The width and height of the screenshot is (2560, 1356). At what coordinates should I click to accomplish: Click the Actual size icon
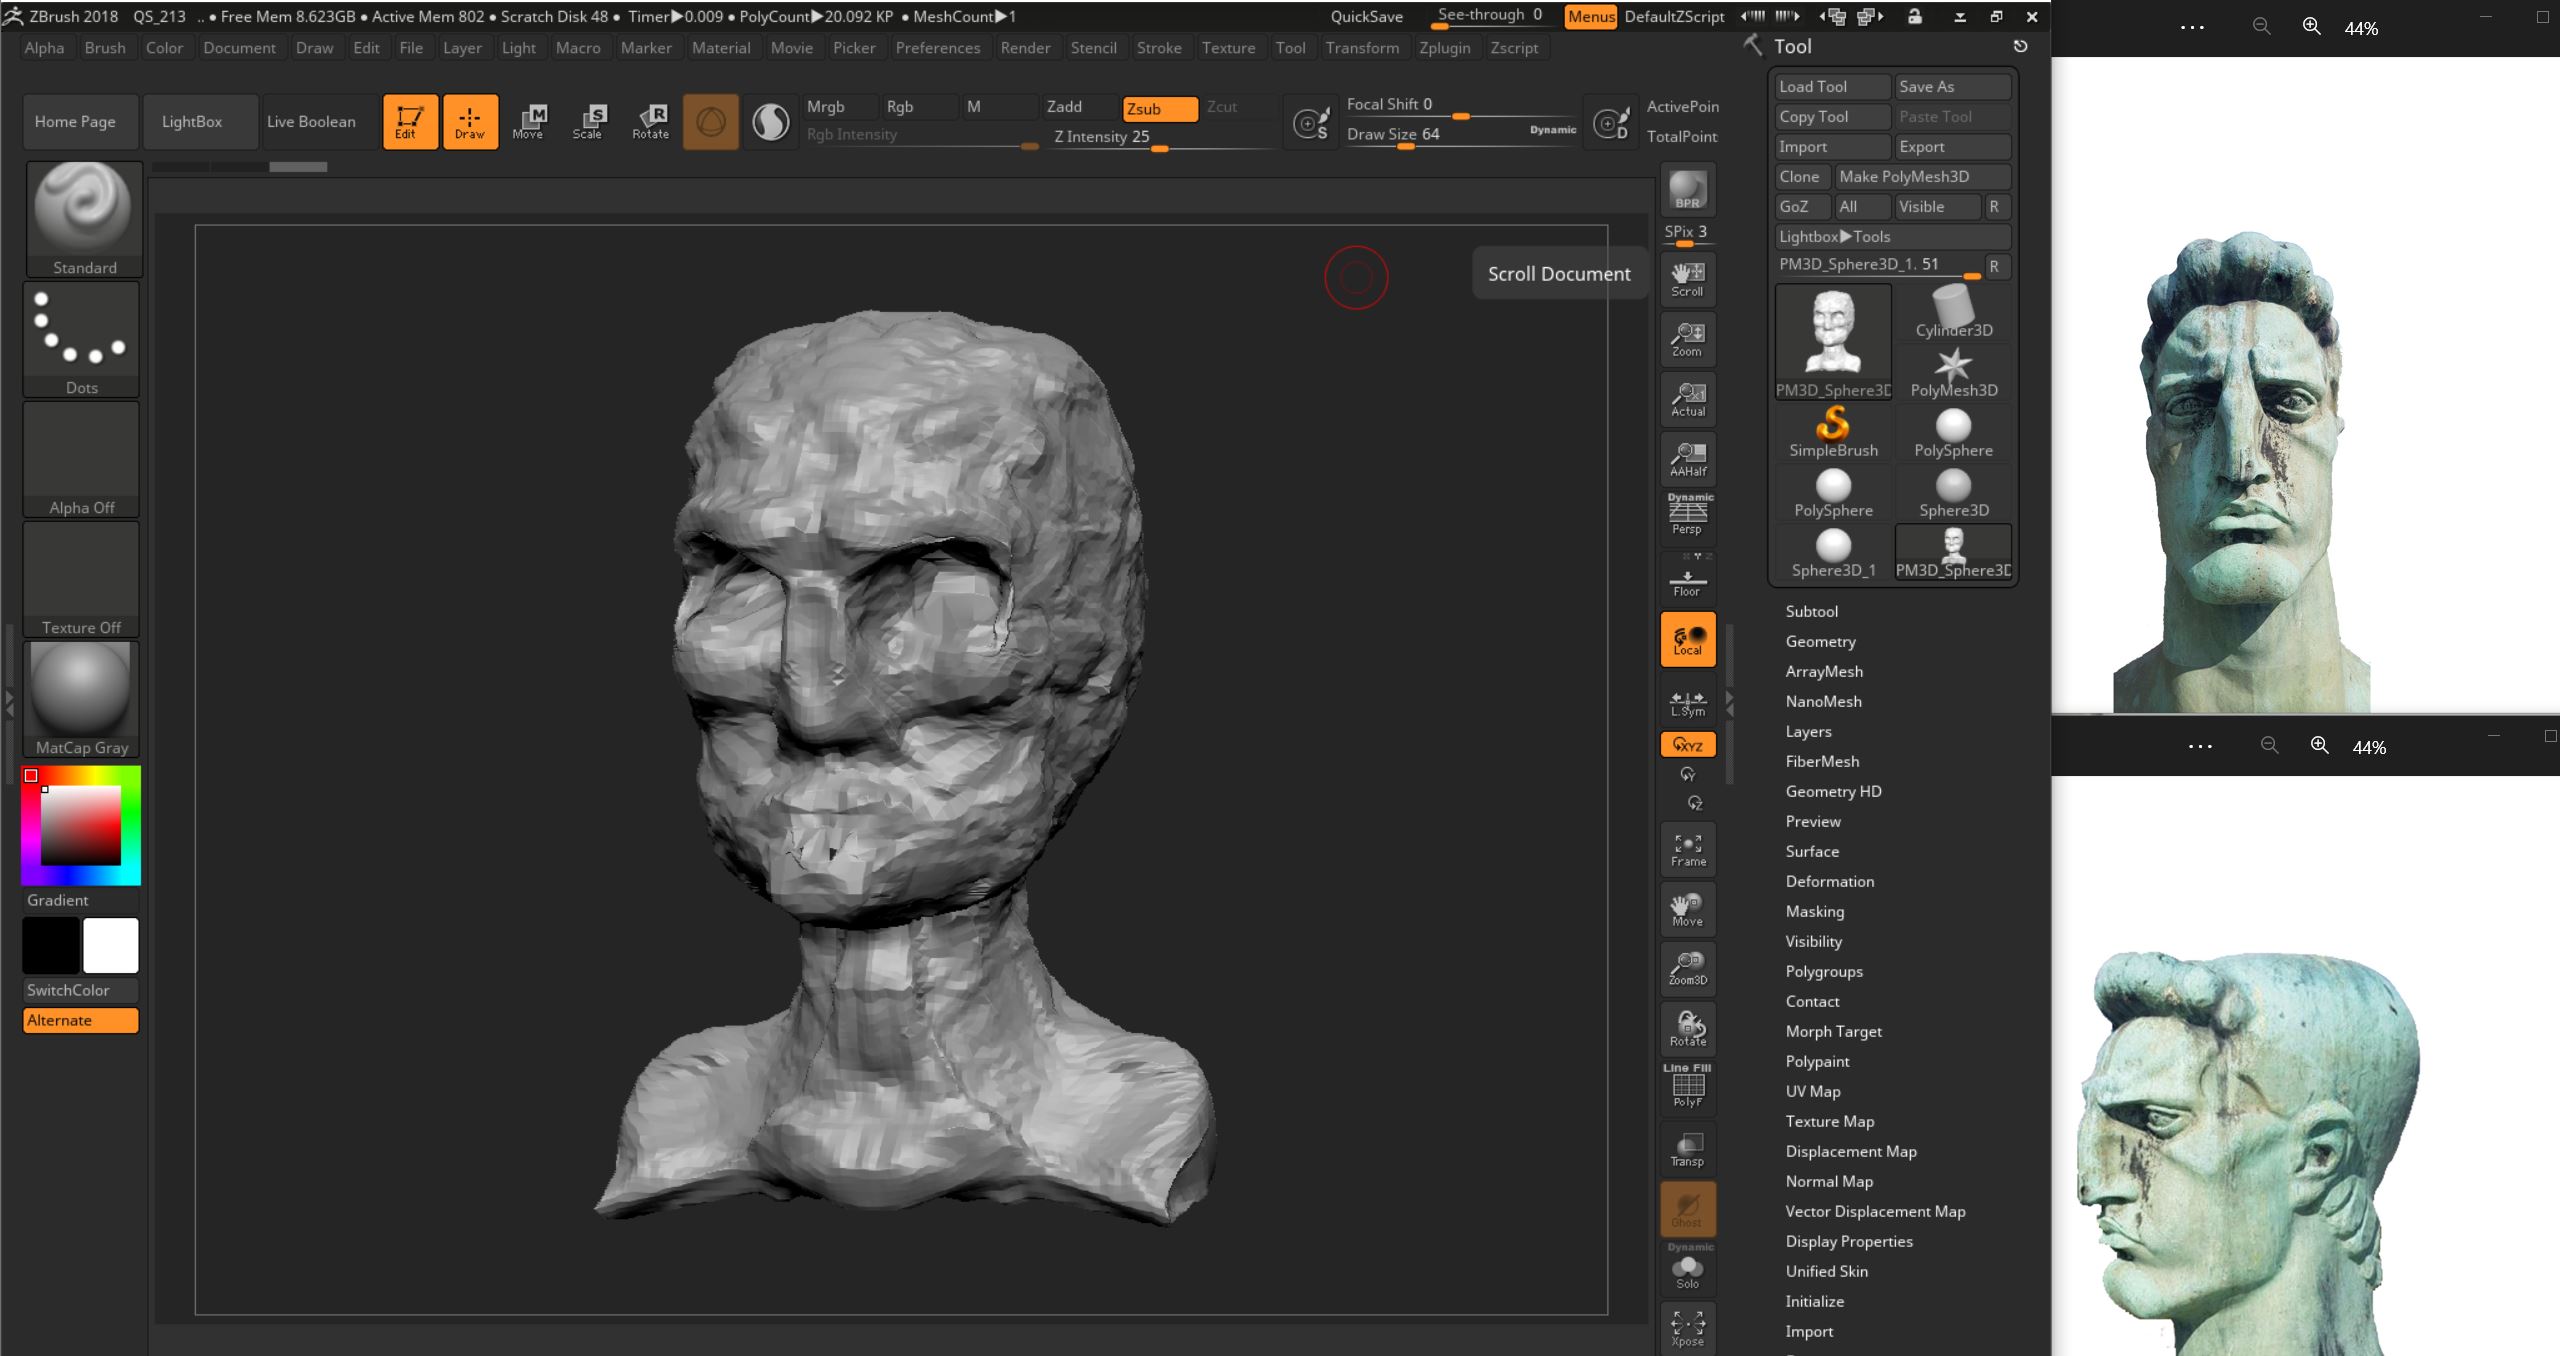pyautogui.click(x=1687, y=399)
